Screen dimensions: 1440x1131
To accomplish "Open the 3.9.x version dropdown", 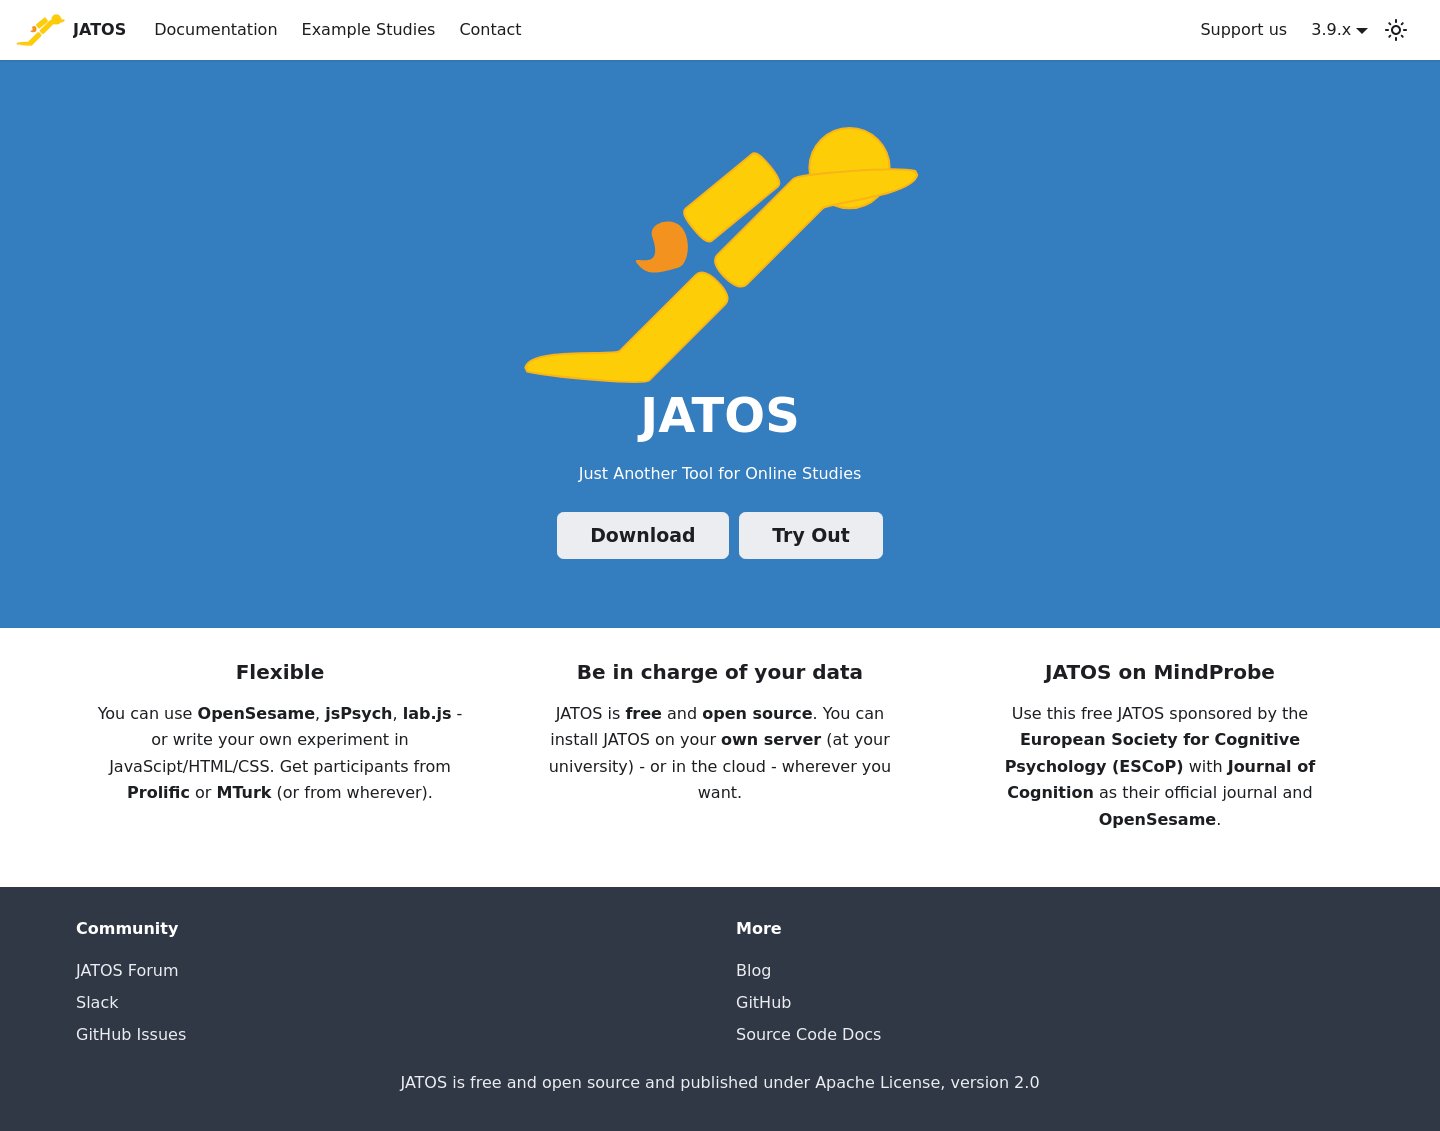I will pos(1339,30).
